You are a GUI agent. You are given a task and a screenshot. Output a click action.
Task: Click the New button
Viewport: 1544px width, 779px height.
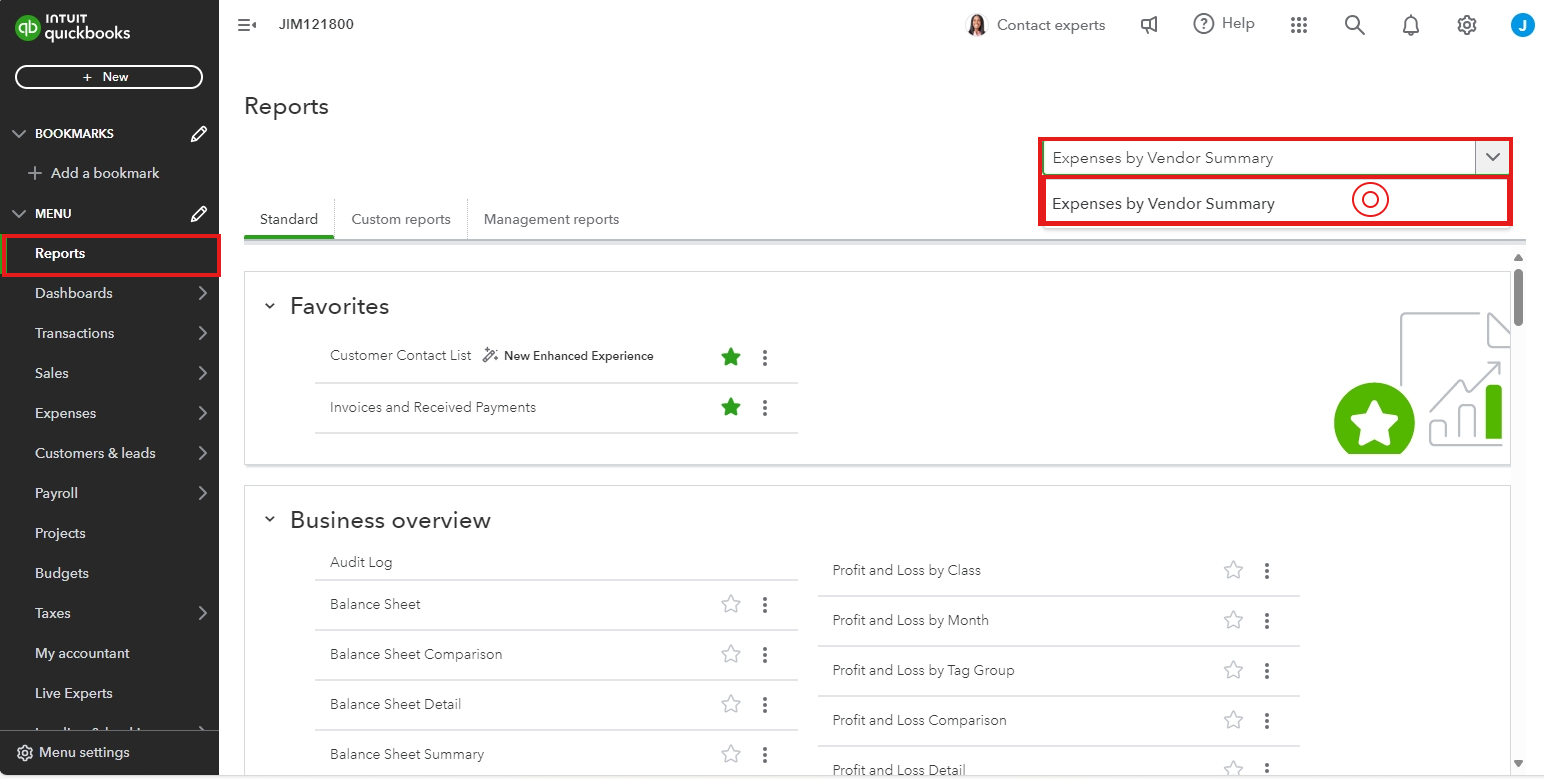(x=109, y=77)
